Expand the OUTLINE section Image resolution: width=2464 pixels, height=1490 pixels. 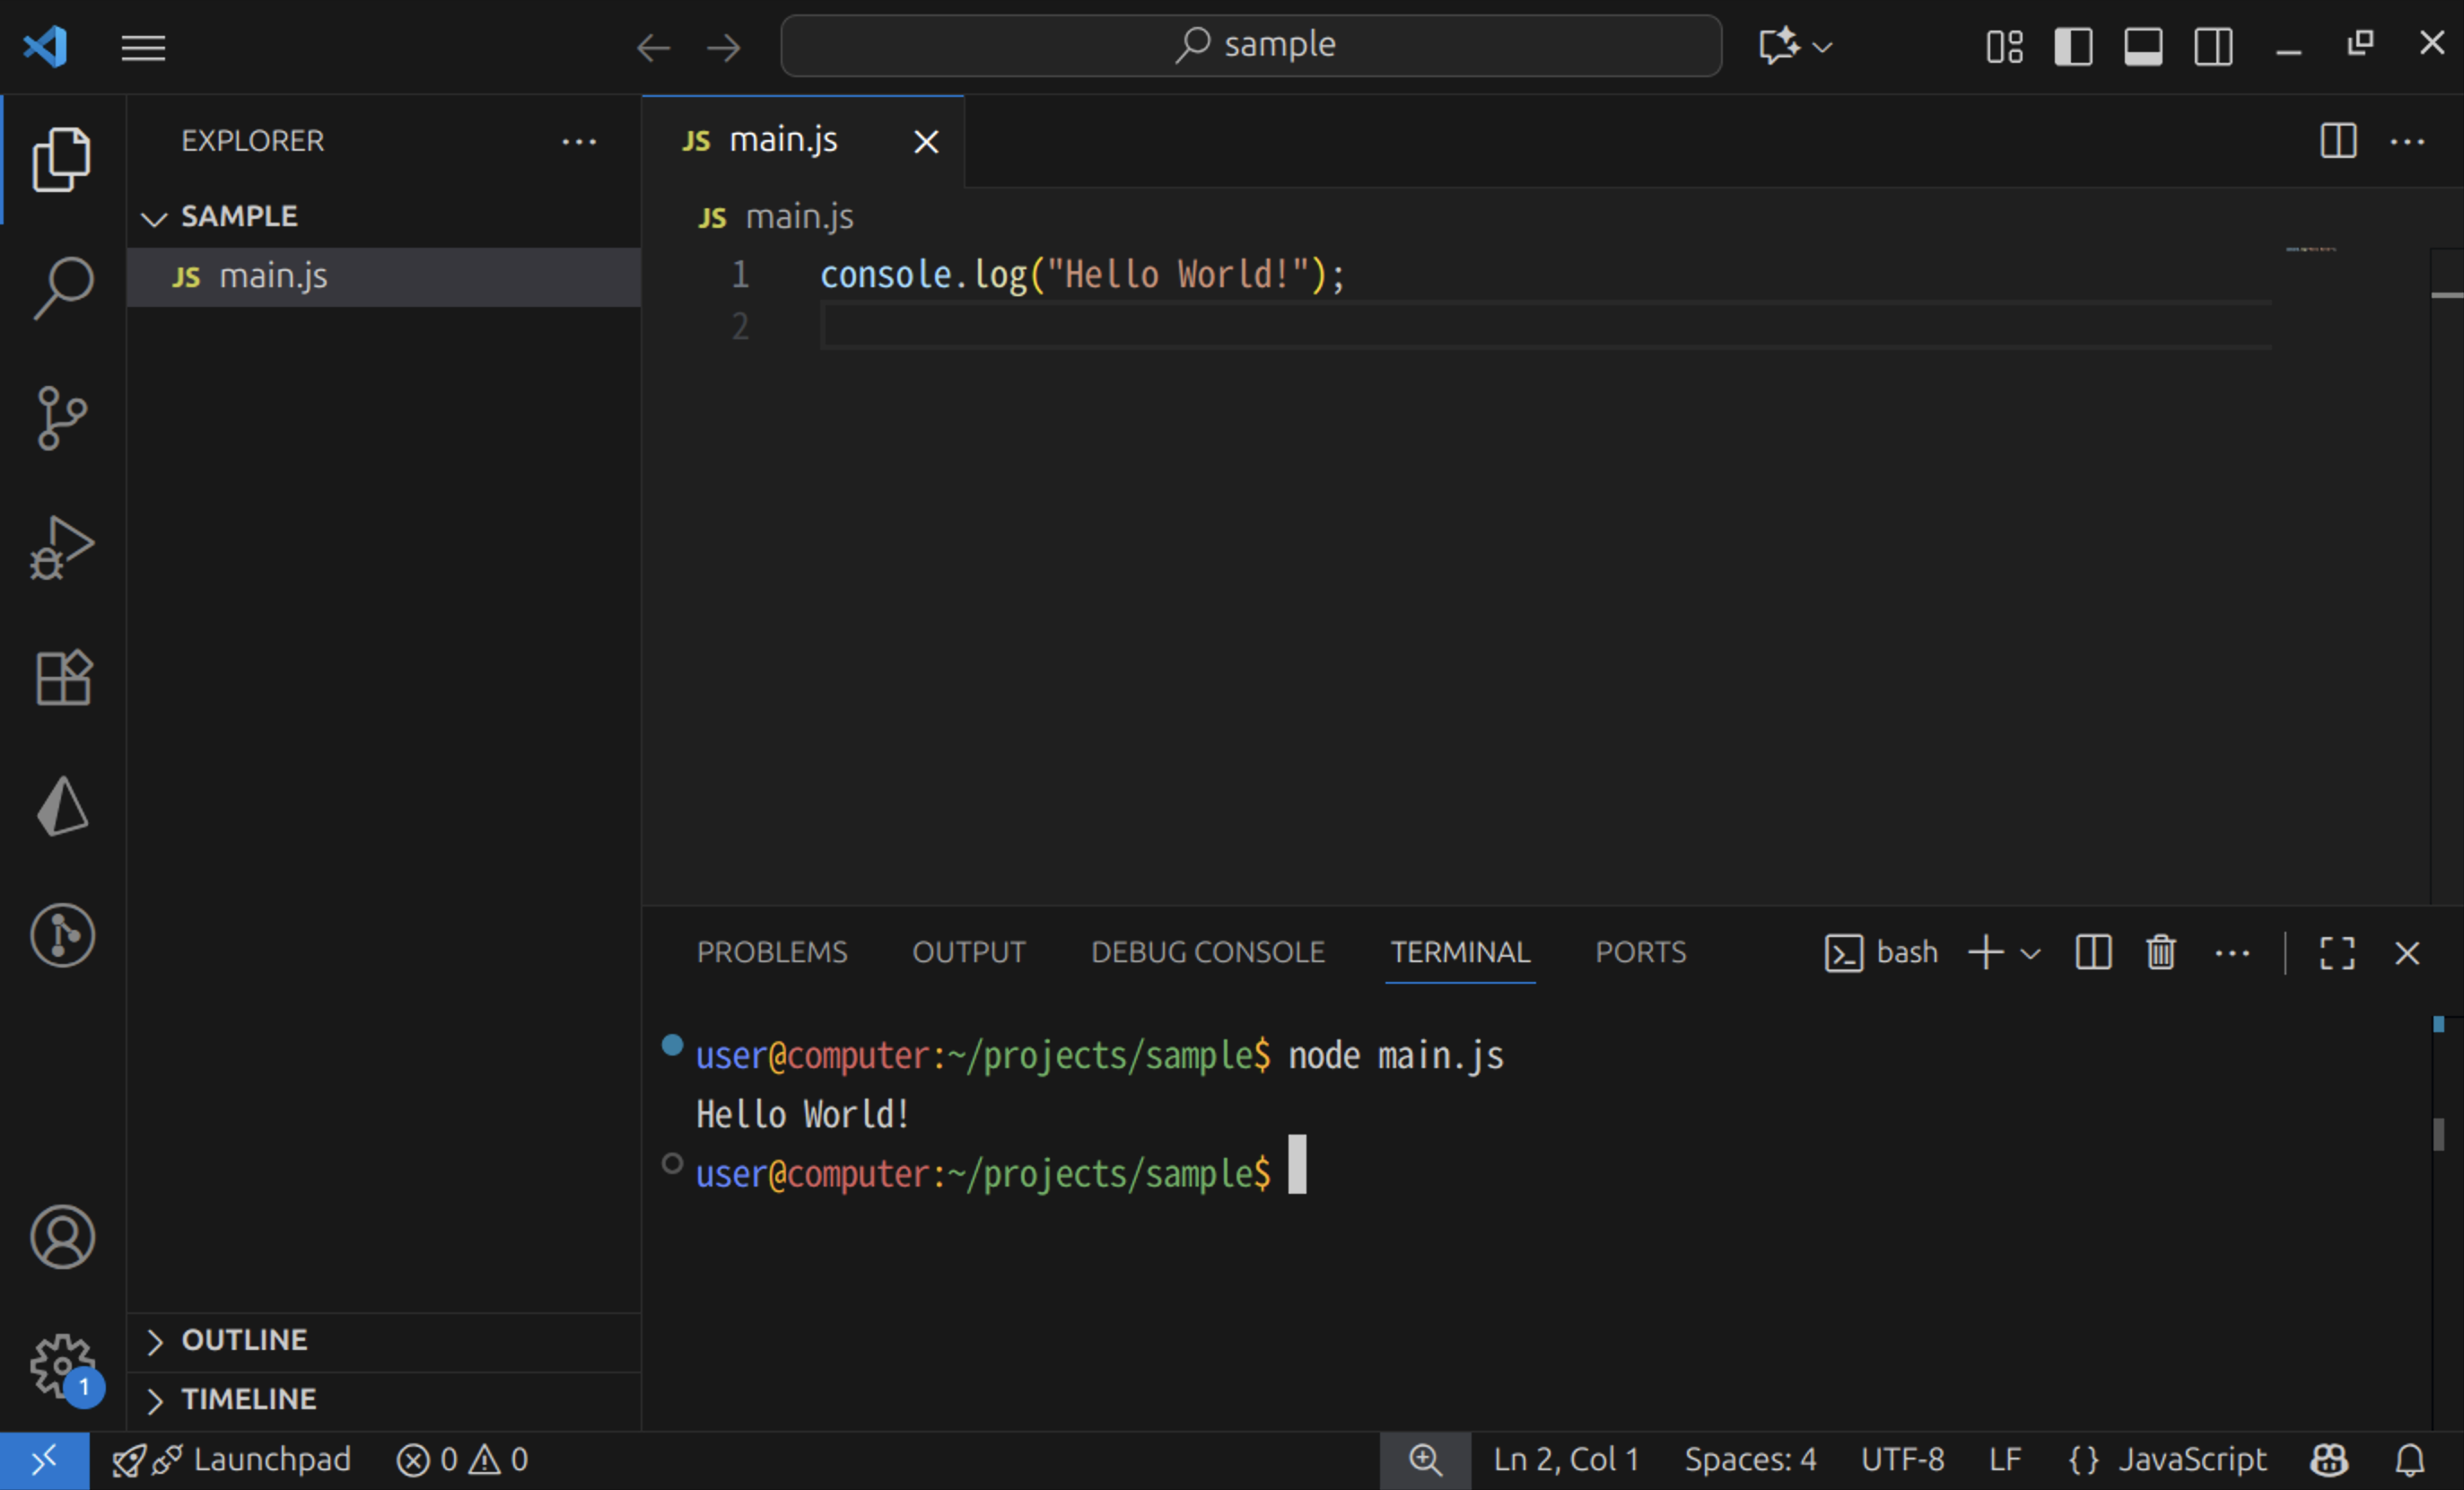click(244, 1340)
